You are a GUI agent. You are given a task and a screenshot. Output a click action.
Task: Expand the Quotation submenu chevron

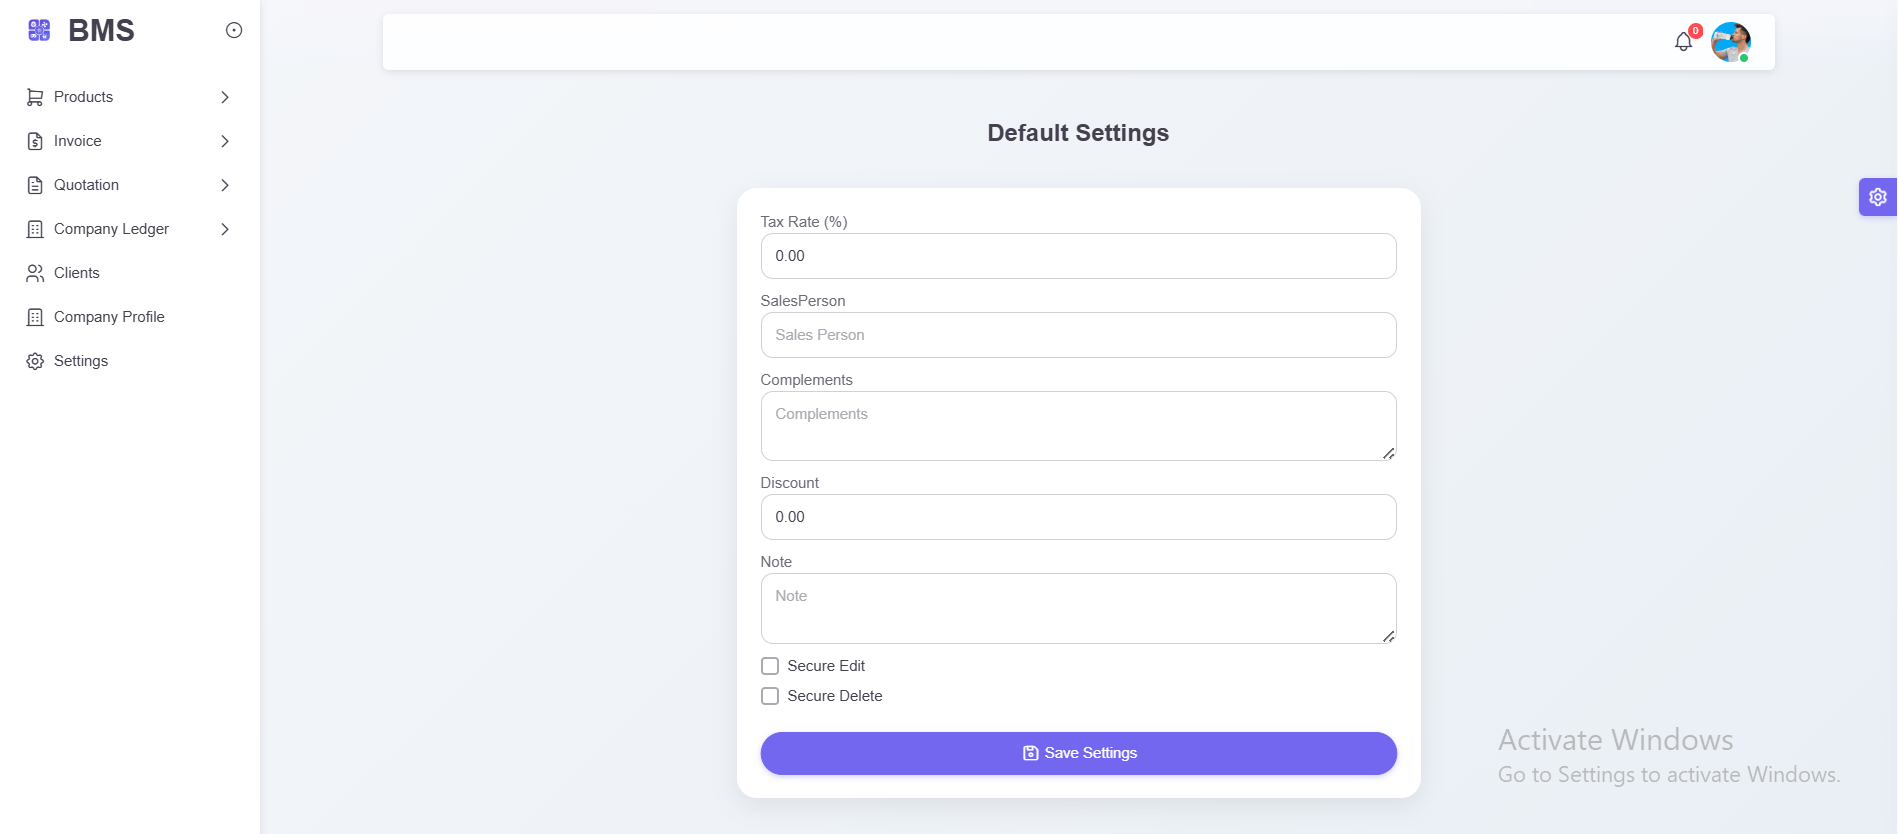(x=225, y=185)
